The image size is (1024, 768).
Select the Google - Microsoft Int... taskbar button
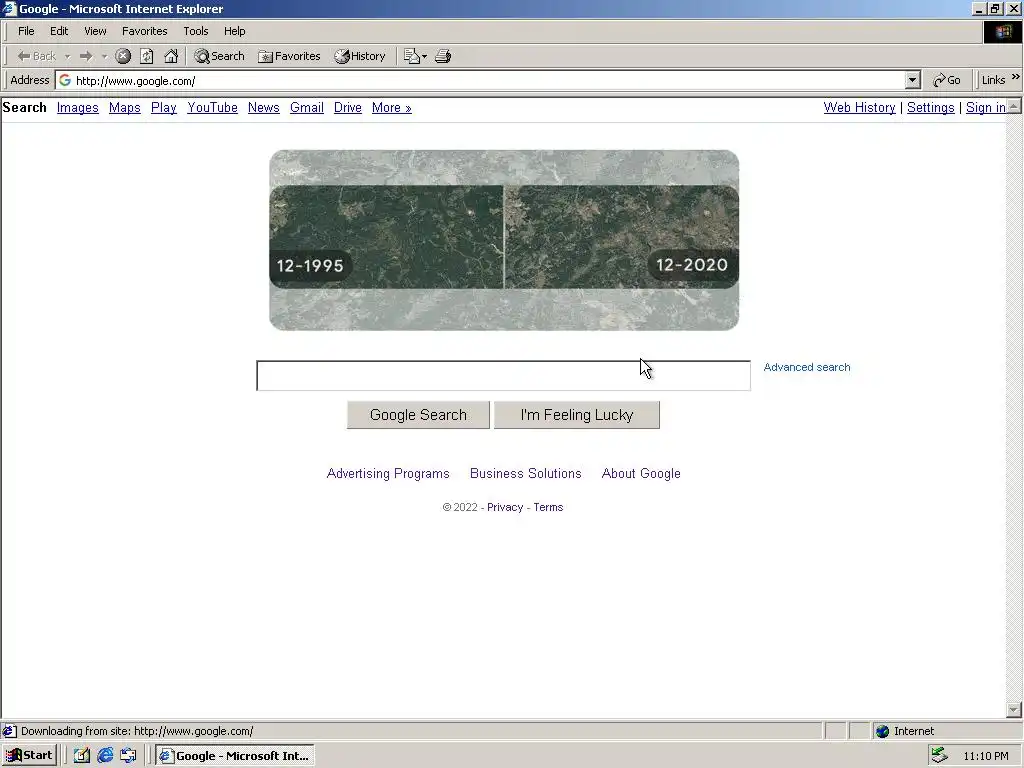(235, 756)
